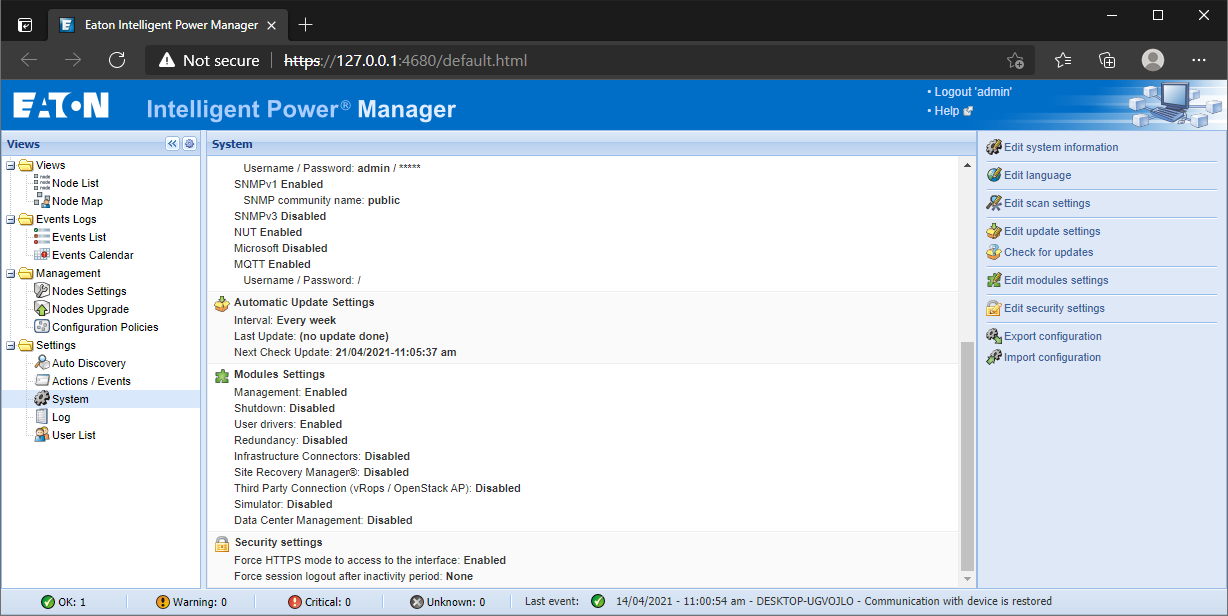Viewport: 1228px width, 616px height.
Task: Click the Events Calendar icon
Action: 42,255
